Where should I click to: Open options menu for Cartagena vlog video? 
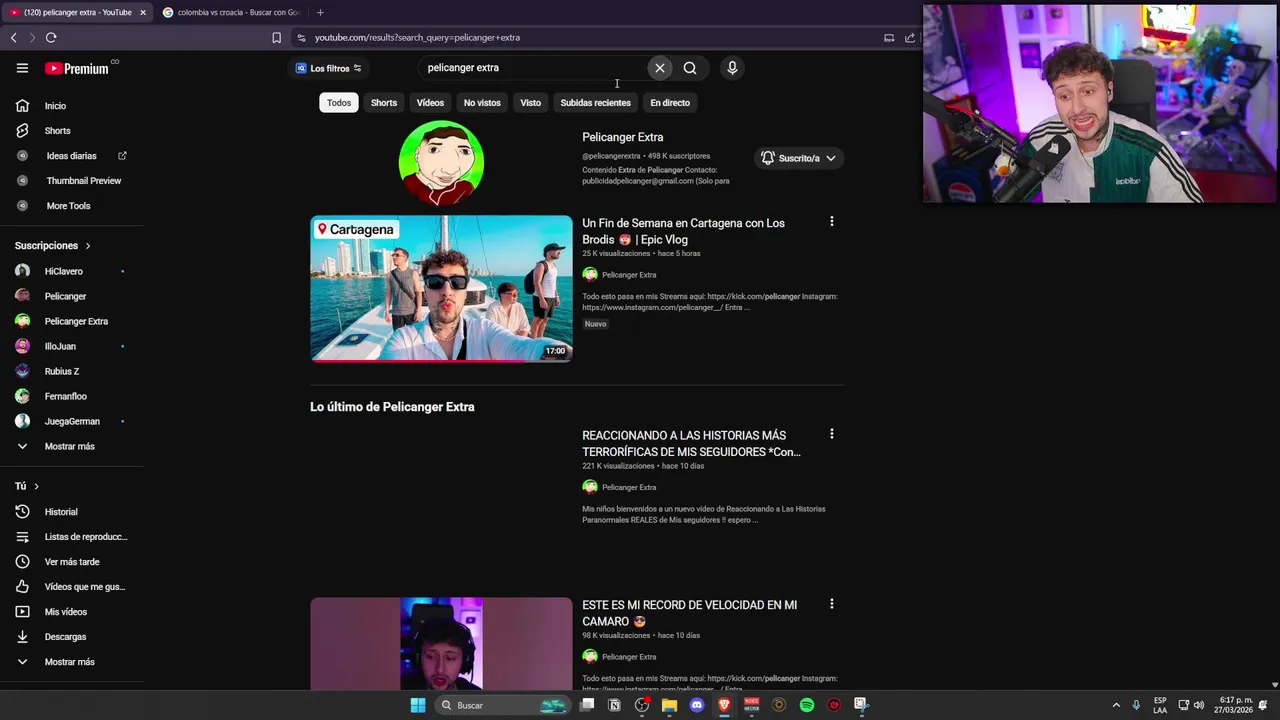(x=831, y=222)
